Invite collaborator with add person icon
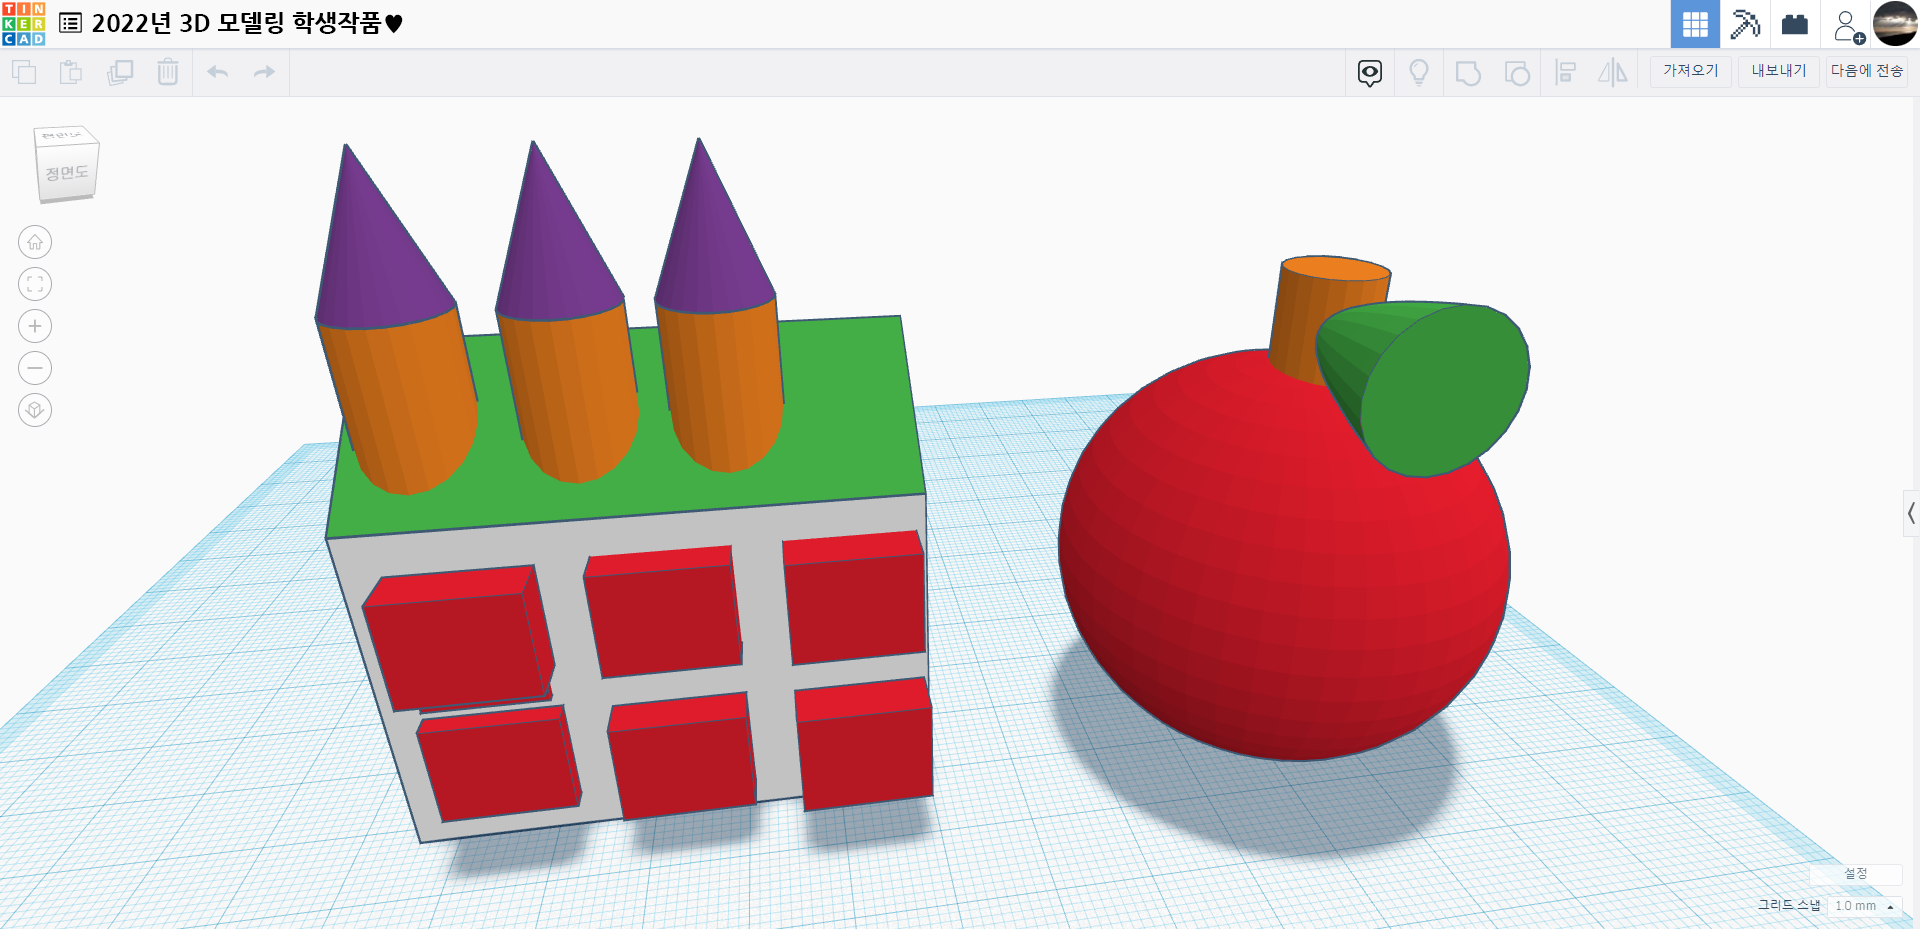 (x=1848, y=26)
